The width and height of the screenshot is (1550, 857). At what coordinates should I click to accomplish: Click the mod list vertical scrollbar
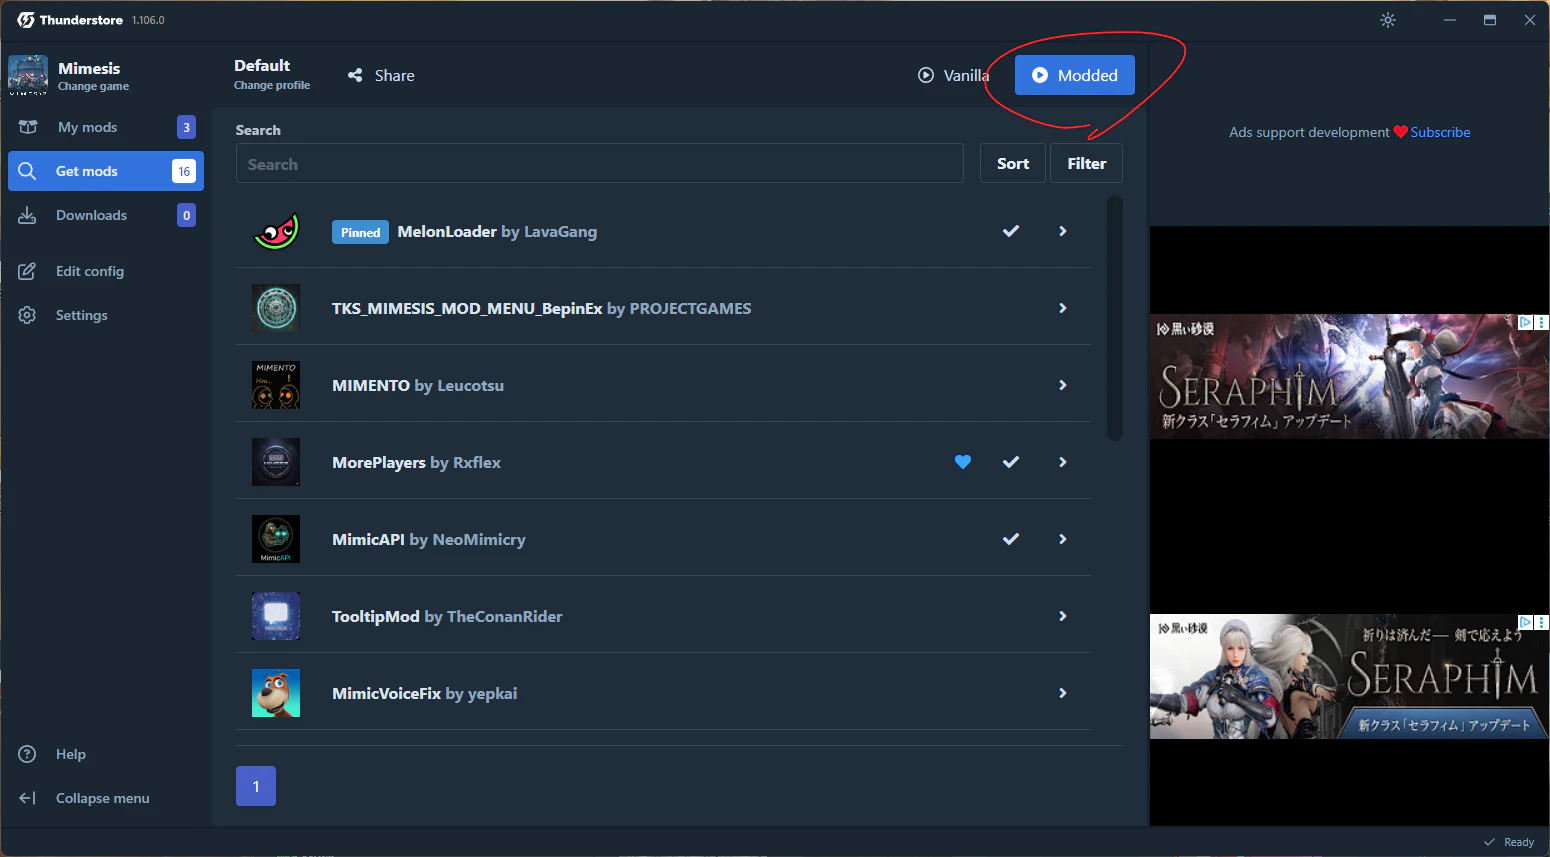click(1115, 318)
